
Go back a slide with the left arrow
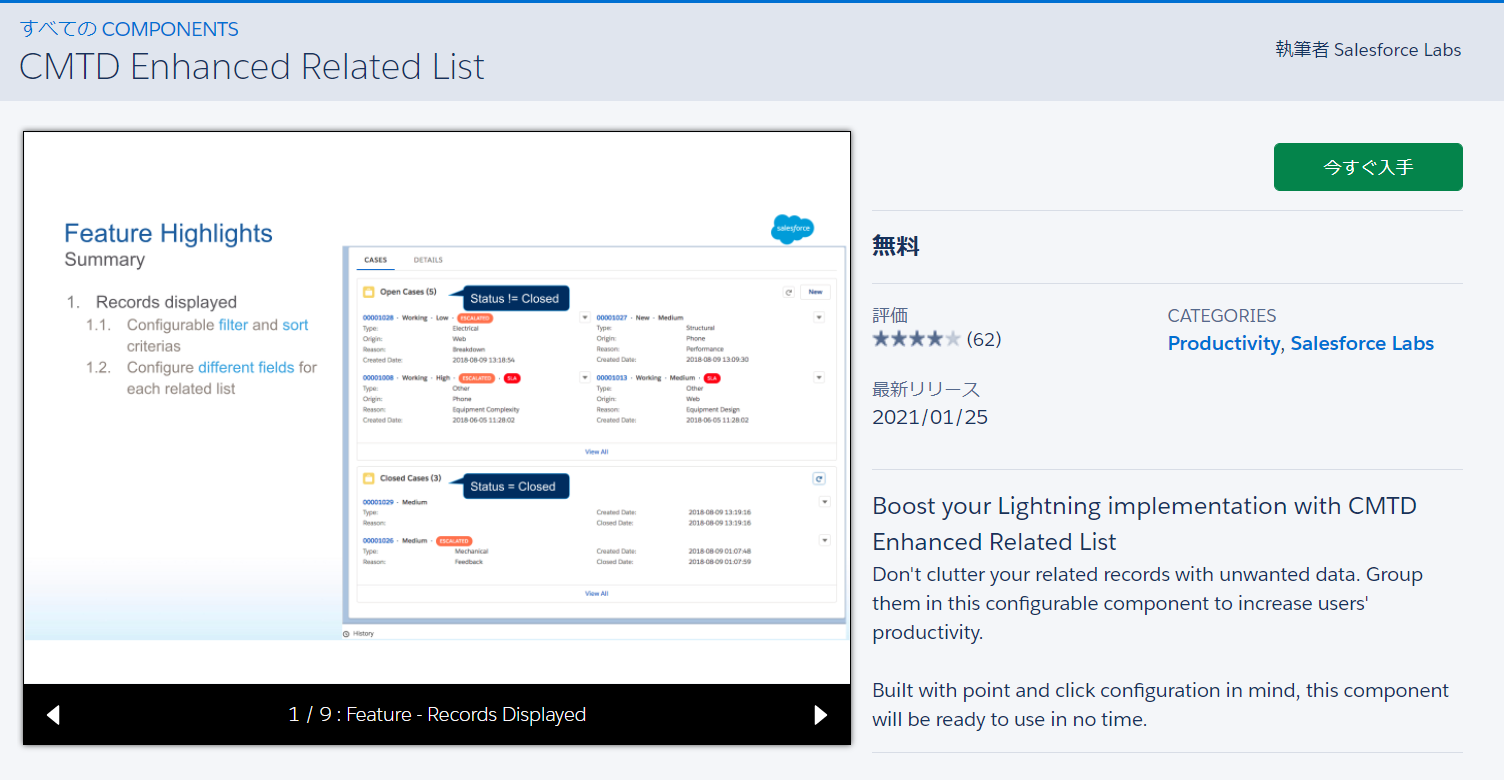click(53, 714)
